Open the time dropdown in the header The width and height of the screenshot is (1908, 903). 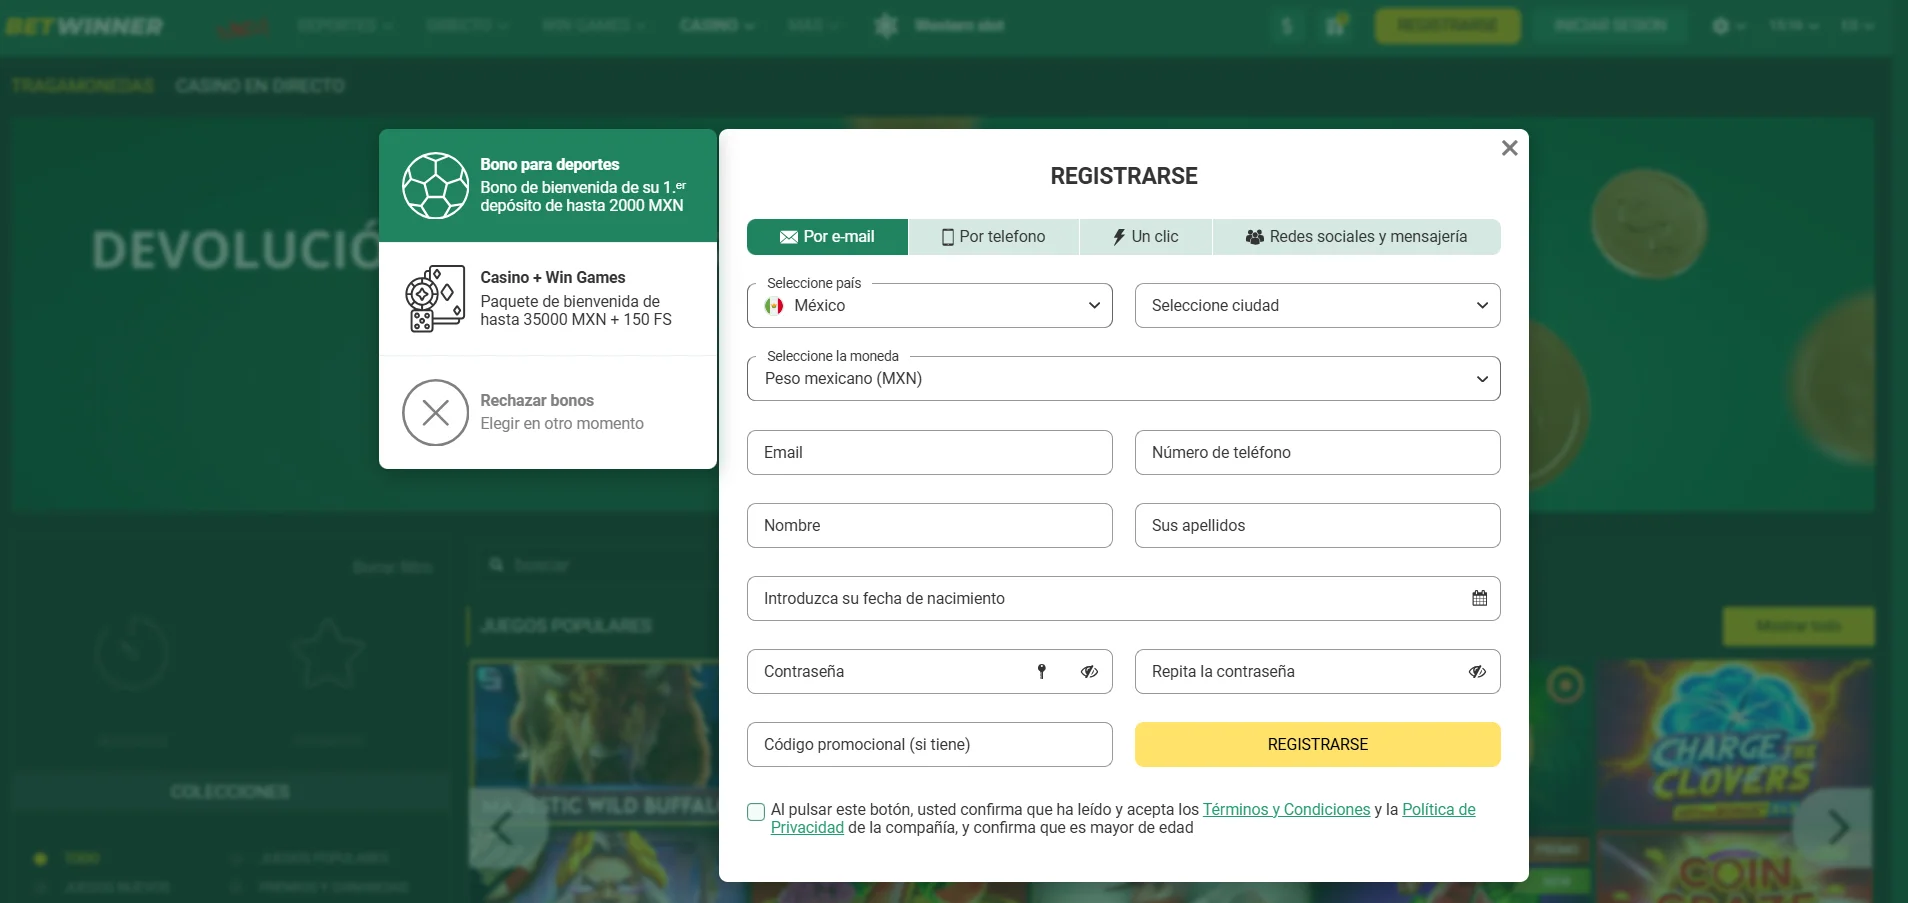(x=1793, y=26)
